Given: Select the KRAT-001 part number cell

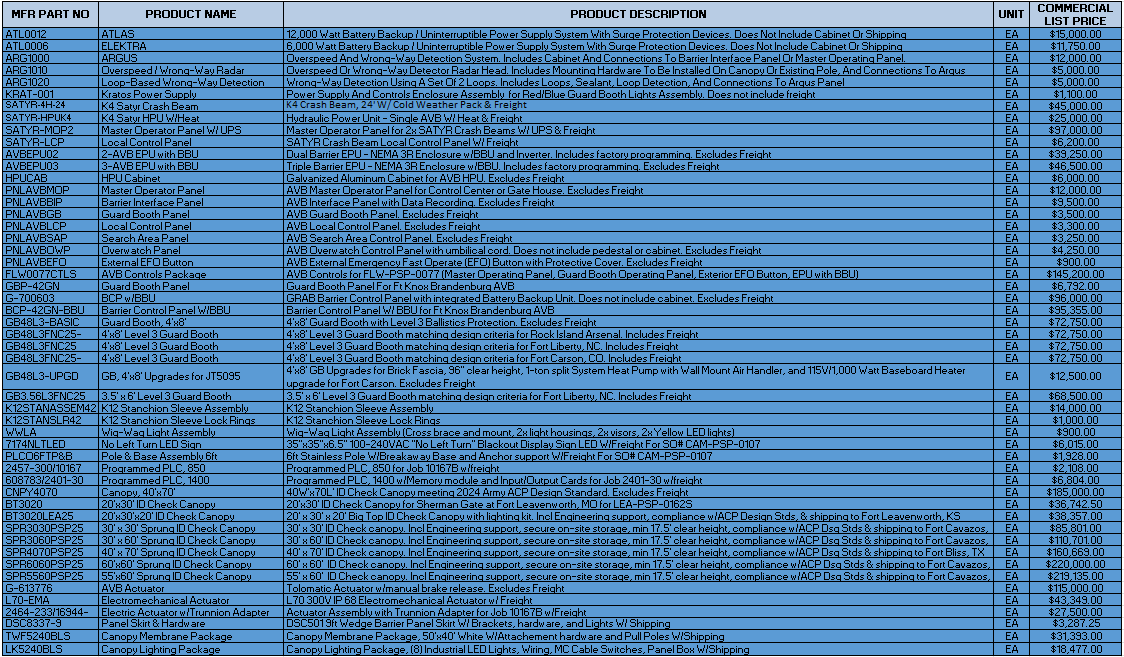Looking at the screenshot, I should [49, 94].
